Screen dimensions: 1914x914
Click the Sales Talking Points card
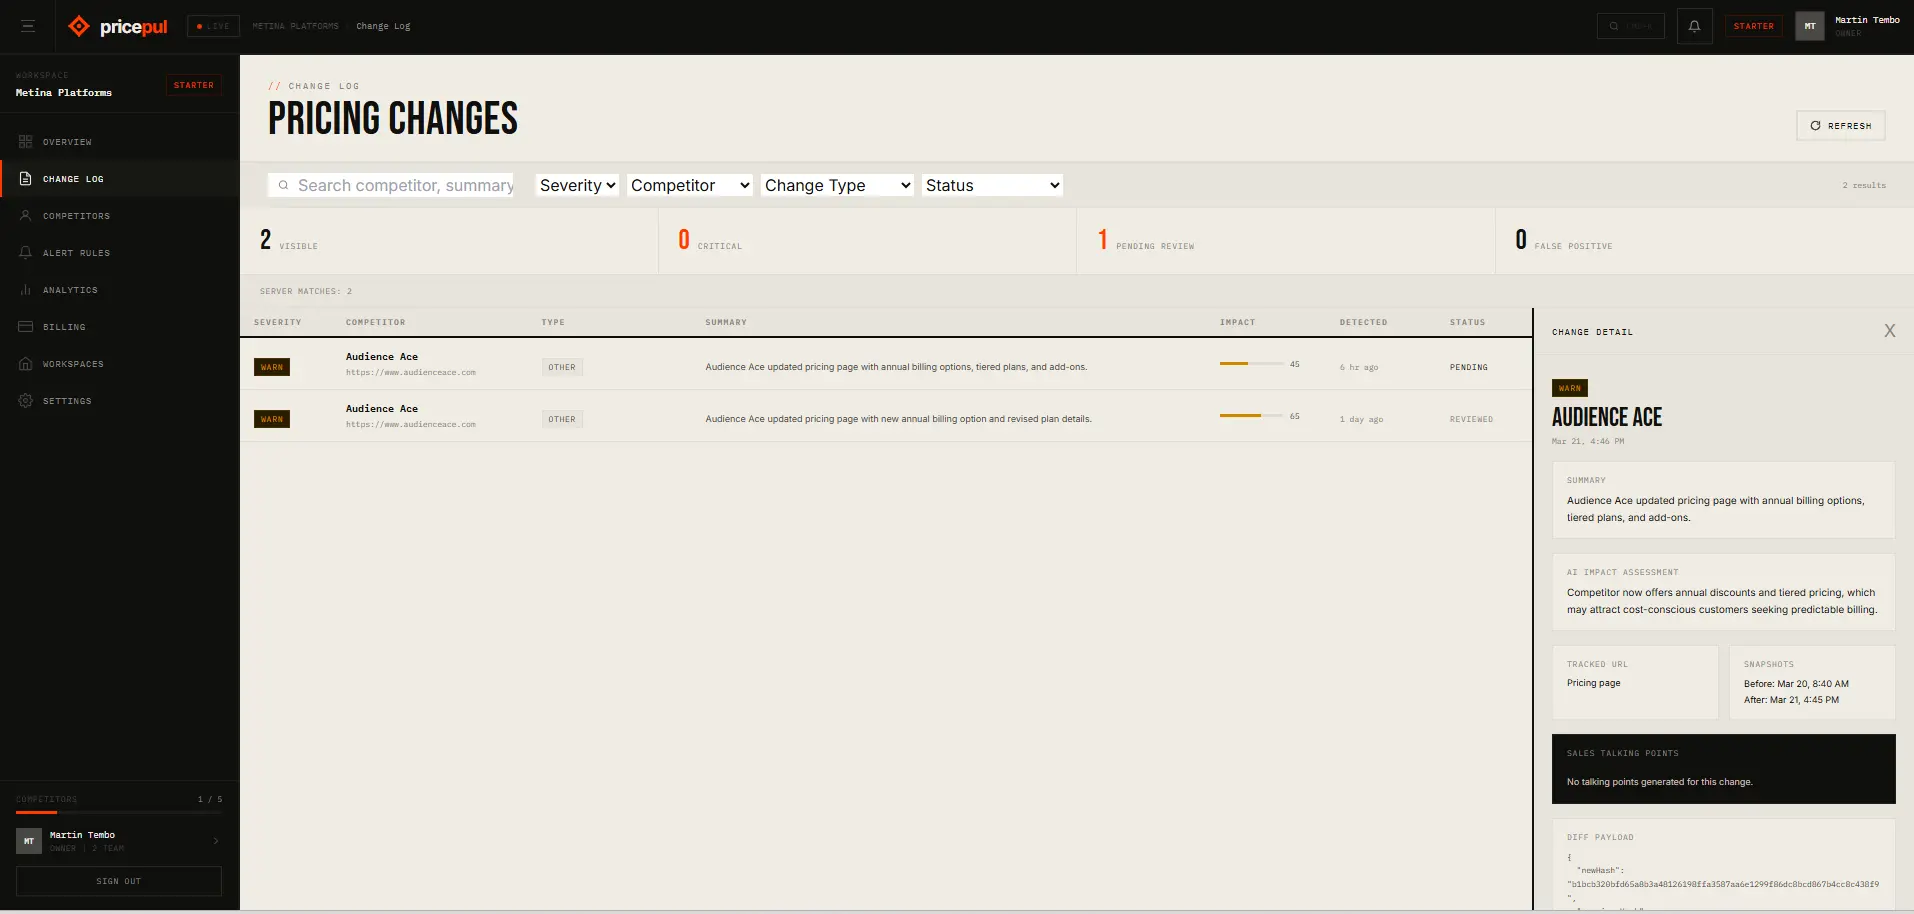point(1724,769)
